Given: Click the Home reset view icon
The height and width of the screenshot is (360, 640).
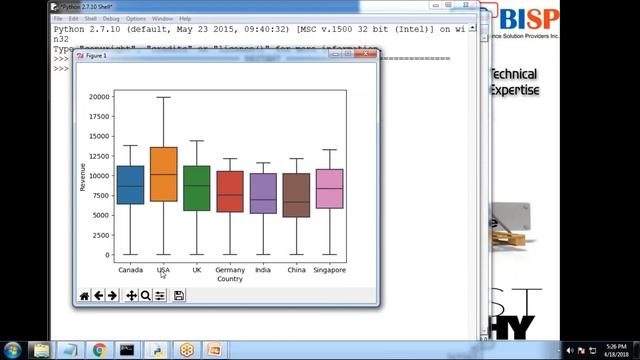Looking at the screenshot, I should [x=84, y=296].
